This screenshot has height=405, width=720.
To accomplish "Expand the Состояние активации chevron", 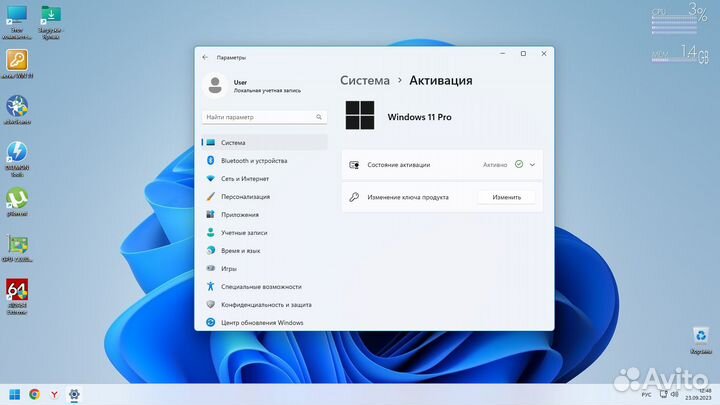I will pyautogui.click(x=532, y=165).
